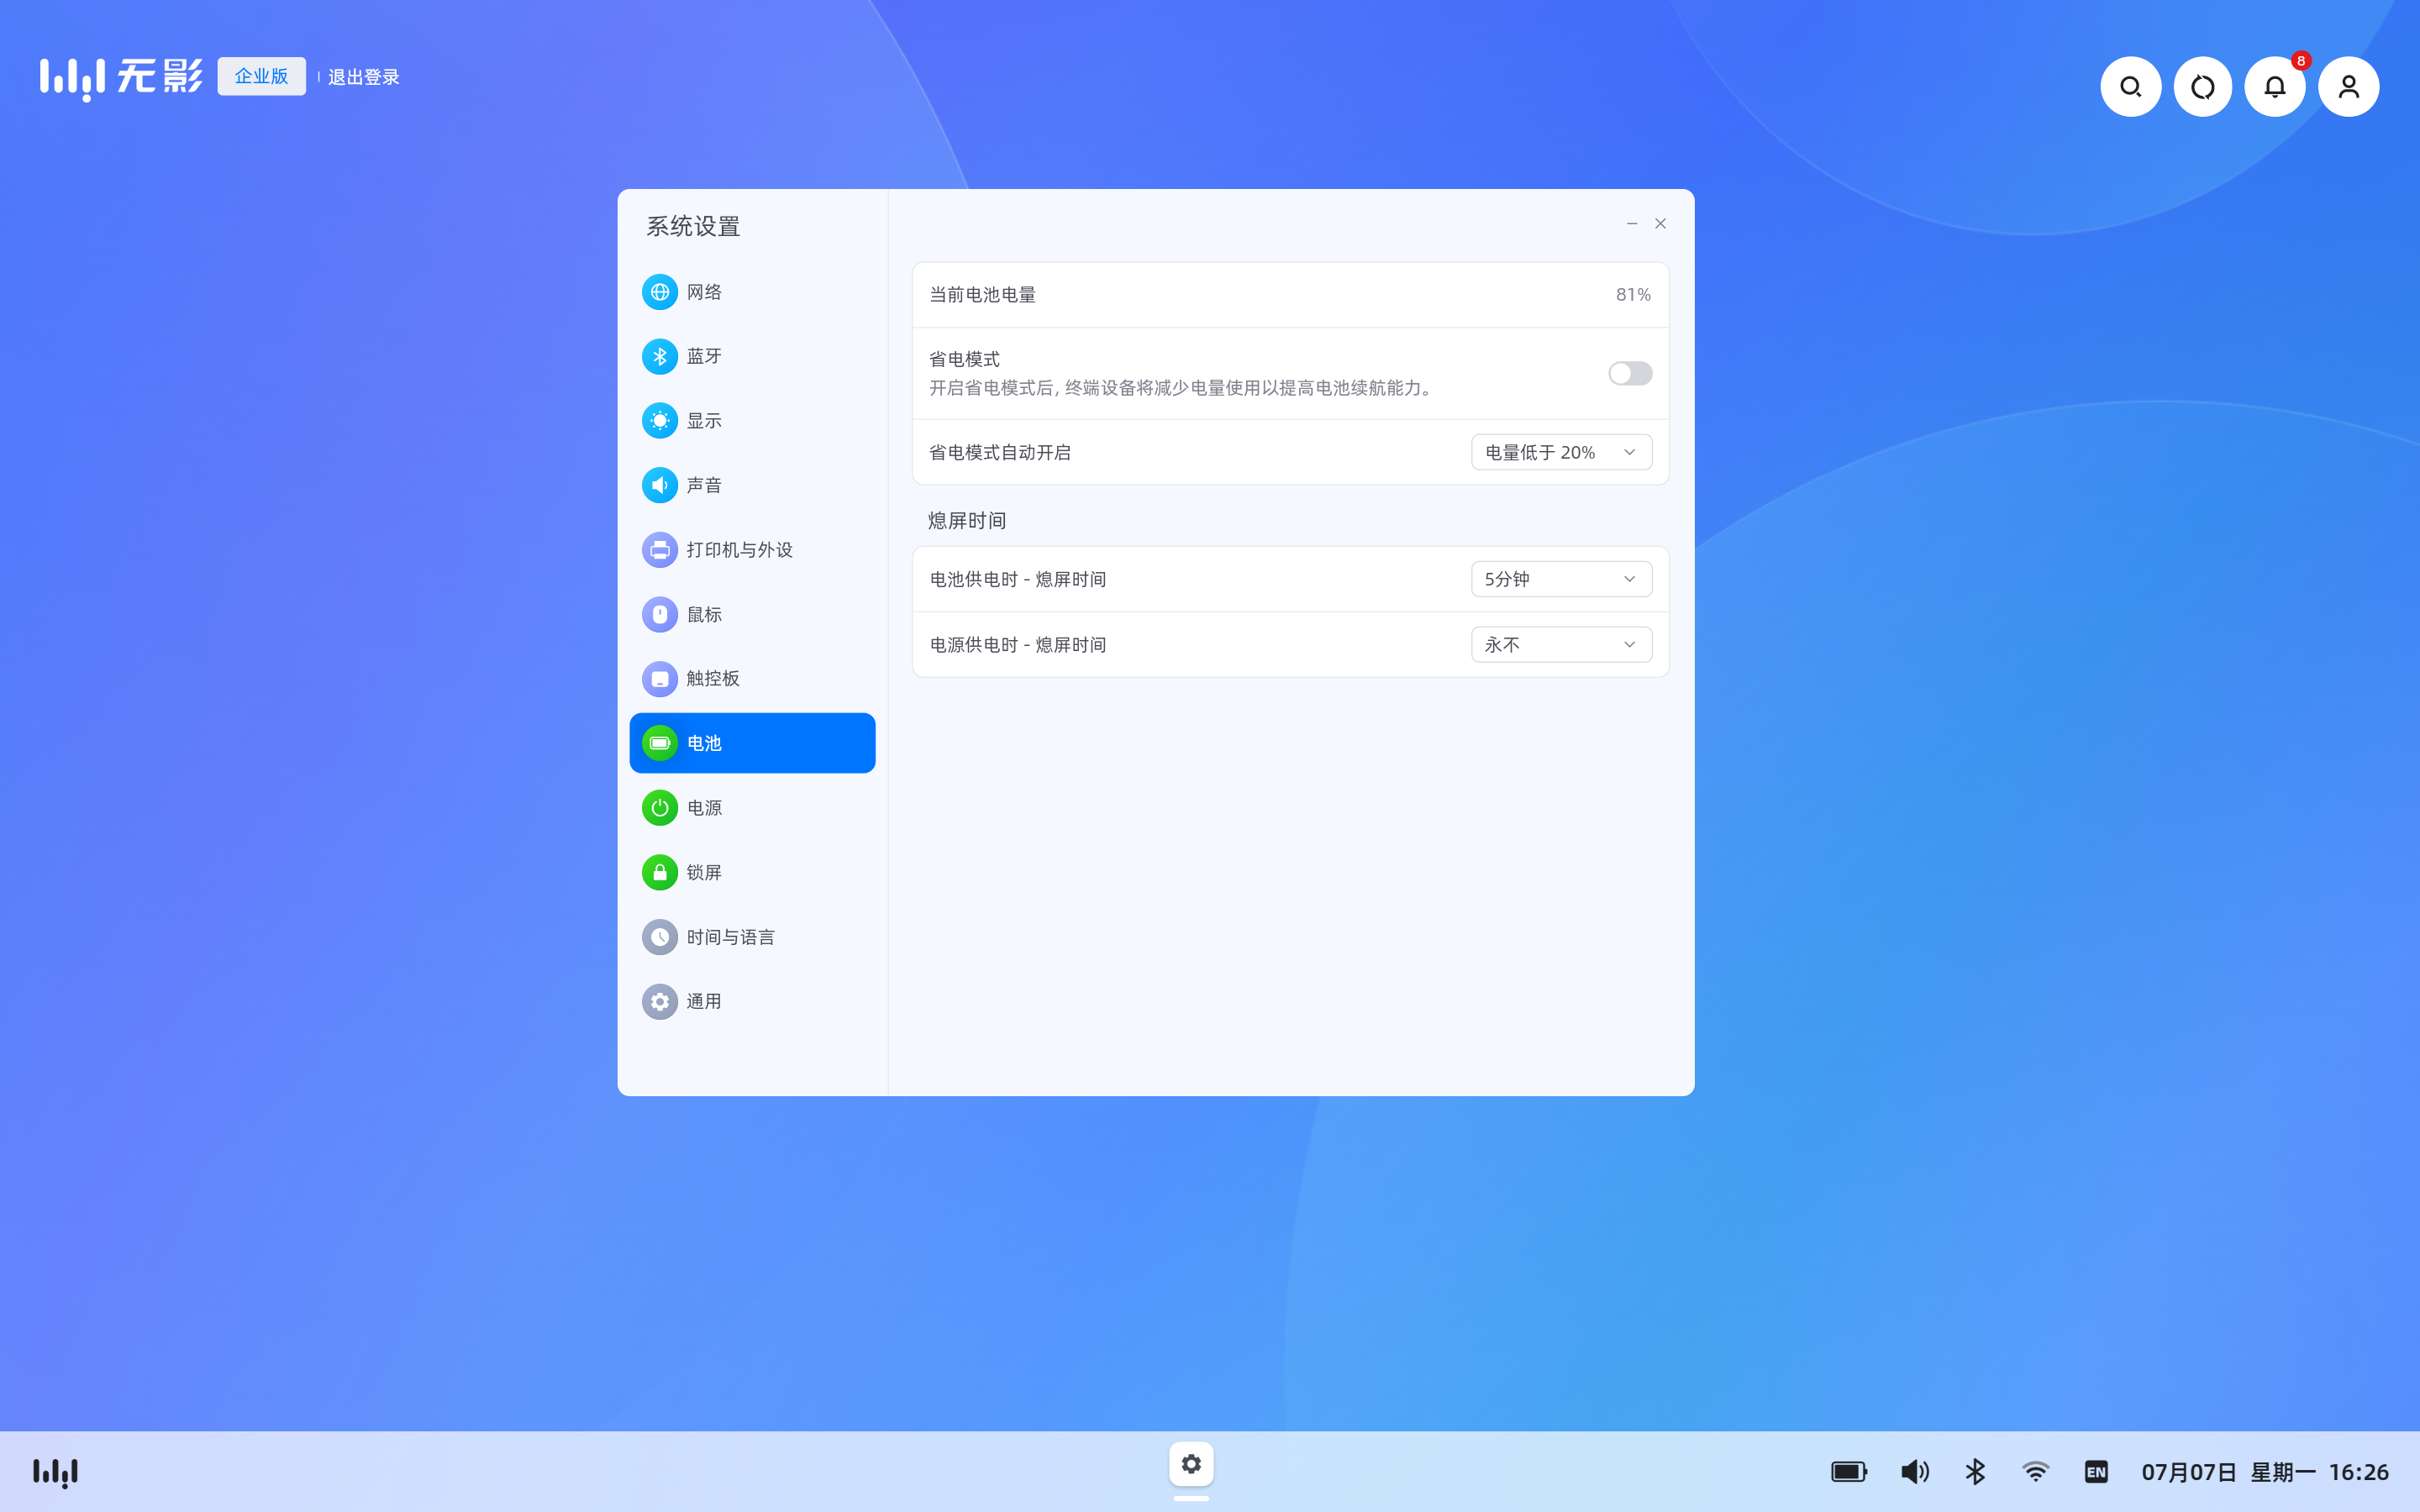Click the taskbar Bluetooth icon
This screenshot has width=2420, height=1512.
1975,1471
